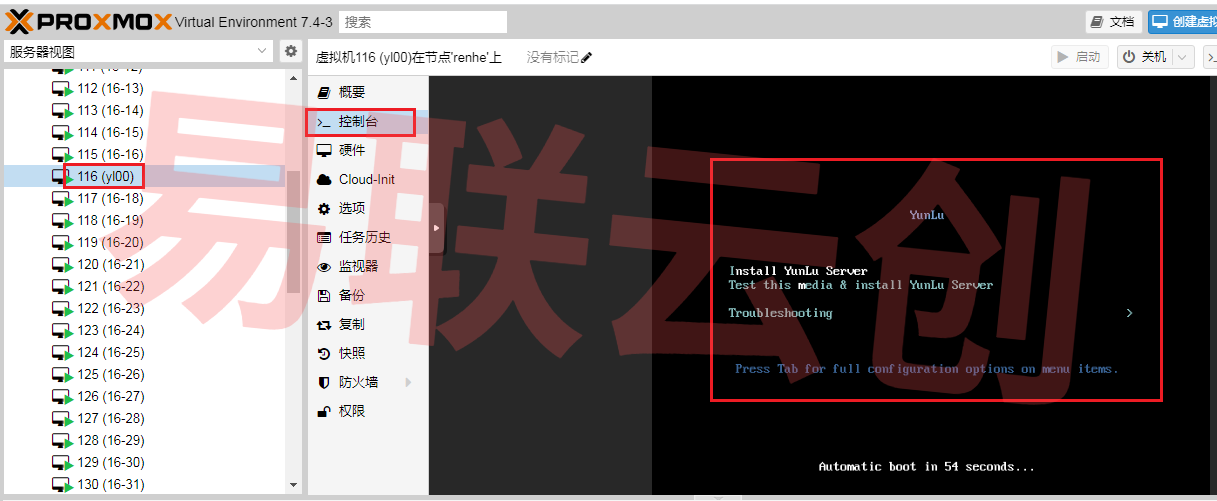Viewport: 1217px width, 501px height.
Task: Select VM 130 (16-31) in tree
Action: coord(110,484)
